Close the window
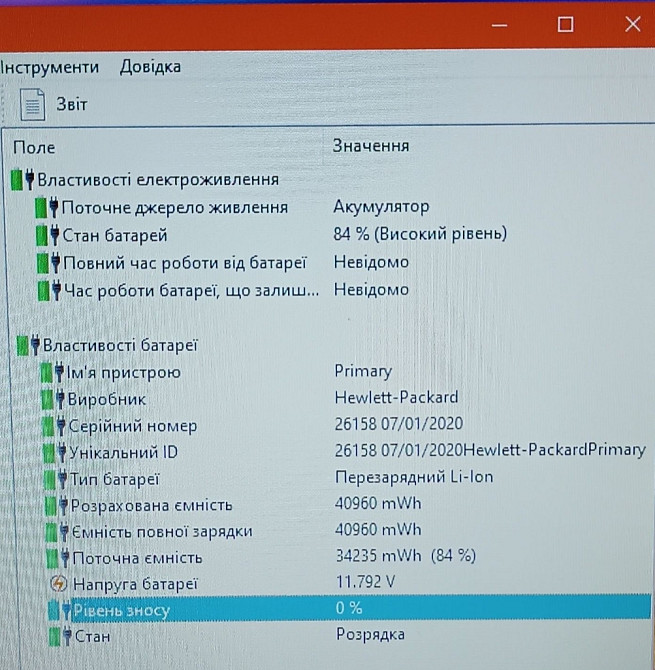Viewport: 655px width, 670px height. tap(633, 24)
